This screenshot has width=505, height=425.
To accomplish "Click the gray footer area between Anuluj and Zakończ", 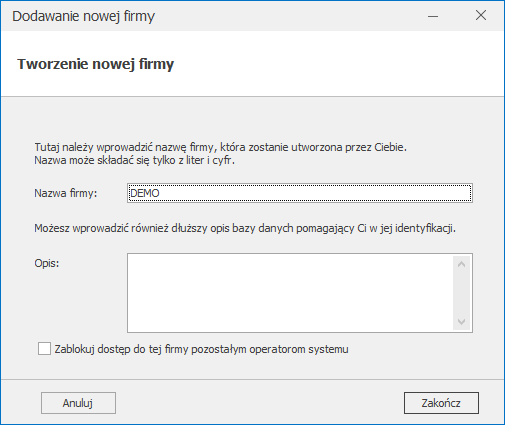I will coord(260,403).
